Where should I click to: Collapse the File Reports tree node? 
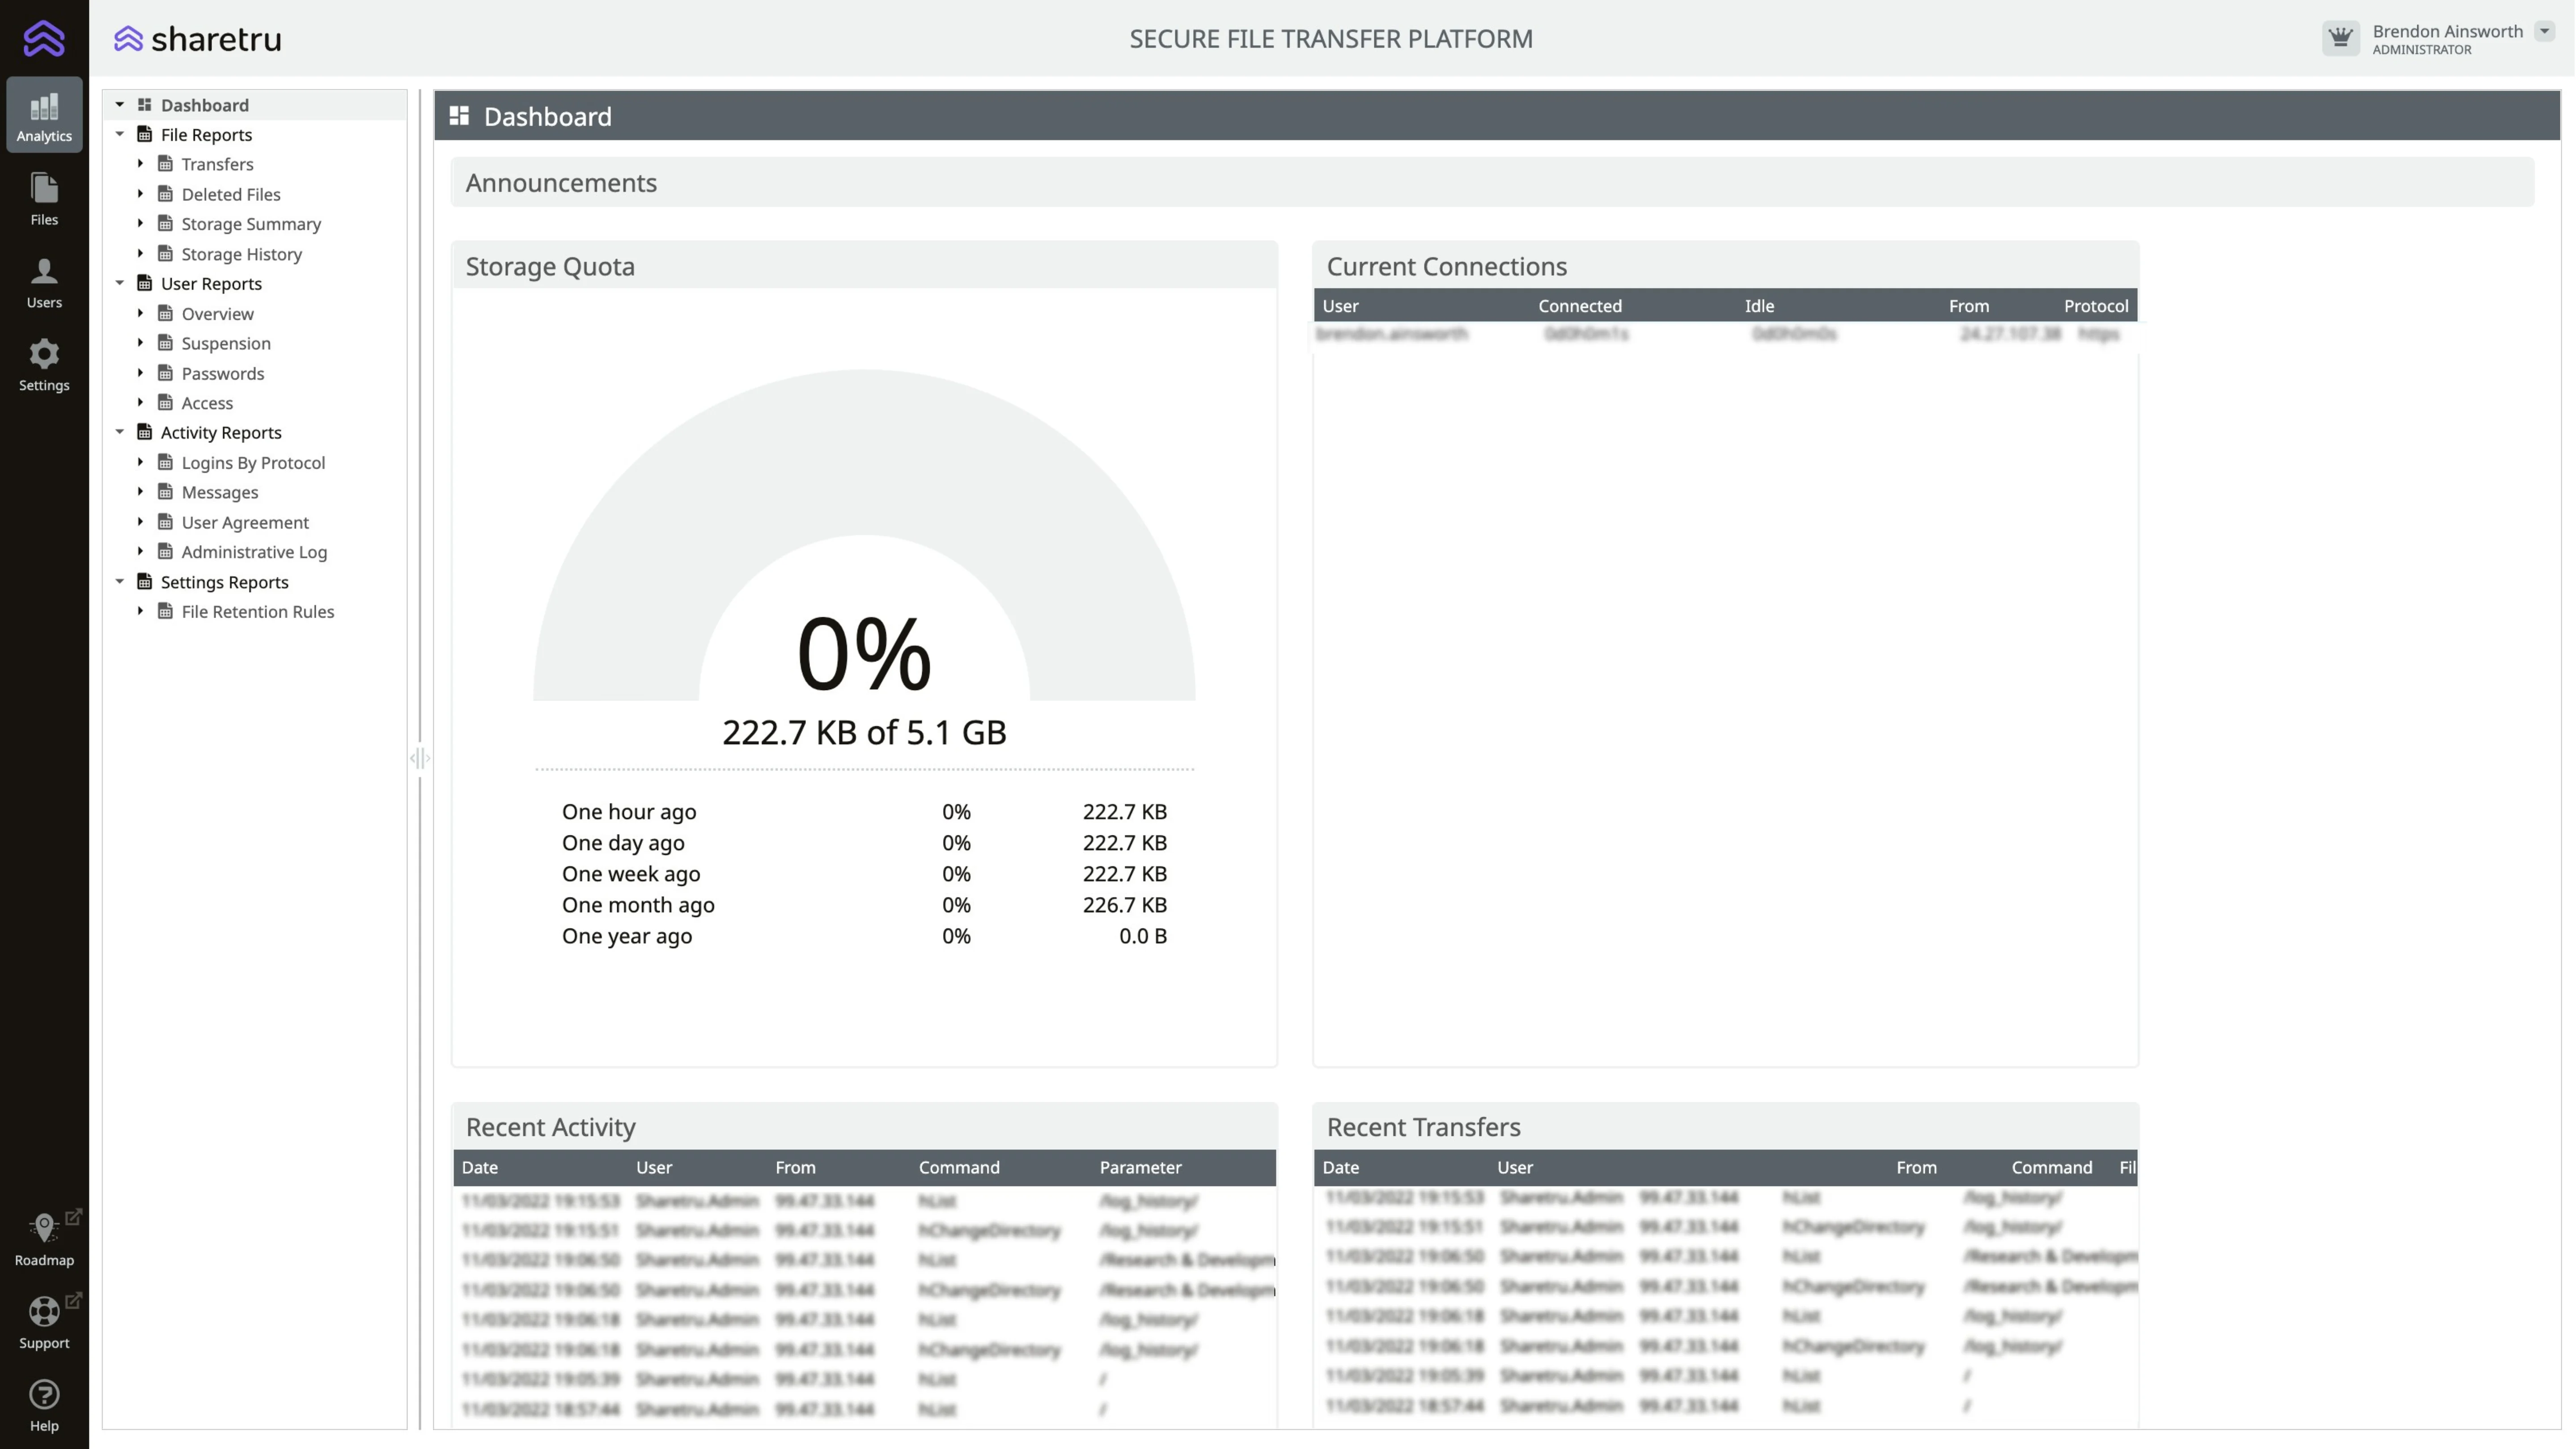[x=120, y=134]
